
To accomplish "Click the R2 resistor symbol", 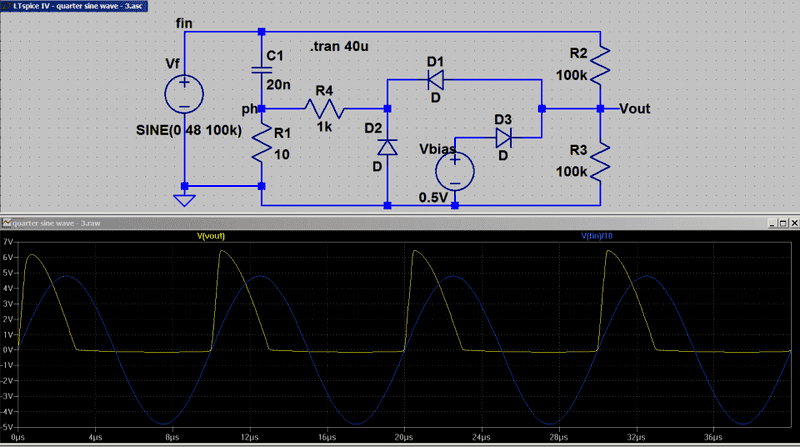I will tap(600, 64).
